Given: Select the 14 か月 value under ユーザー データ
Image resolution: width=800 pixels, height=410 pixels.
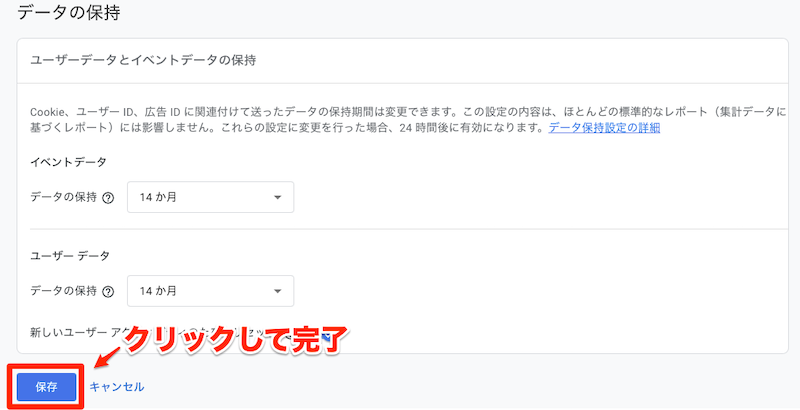Looking at the screenshot, I should pos(160,292).
